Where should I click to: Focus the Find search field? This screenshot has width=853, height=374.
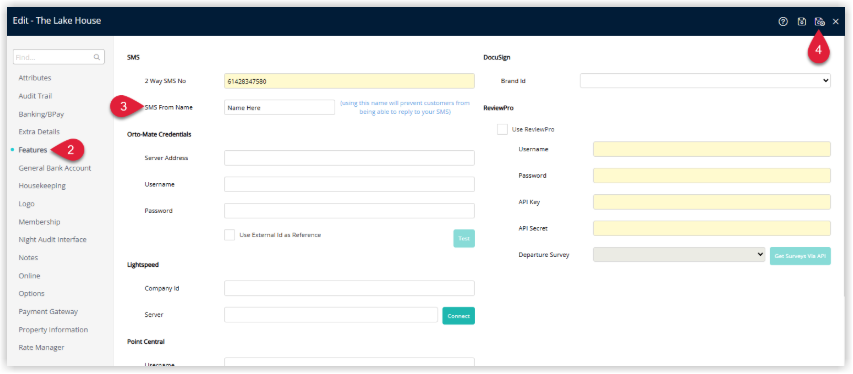click(x=59, y=57)
